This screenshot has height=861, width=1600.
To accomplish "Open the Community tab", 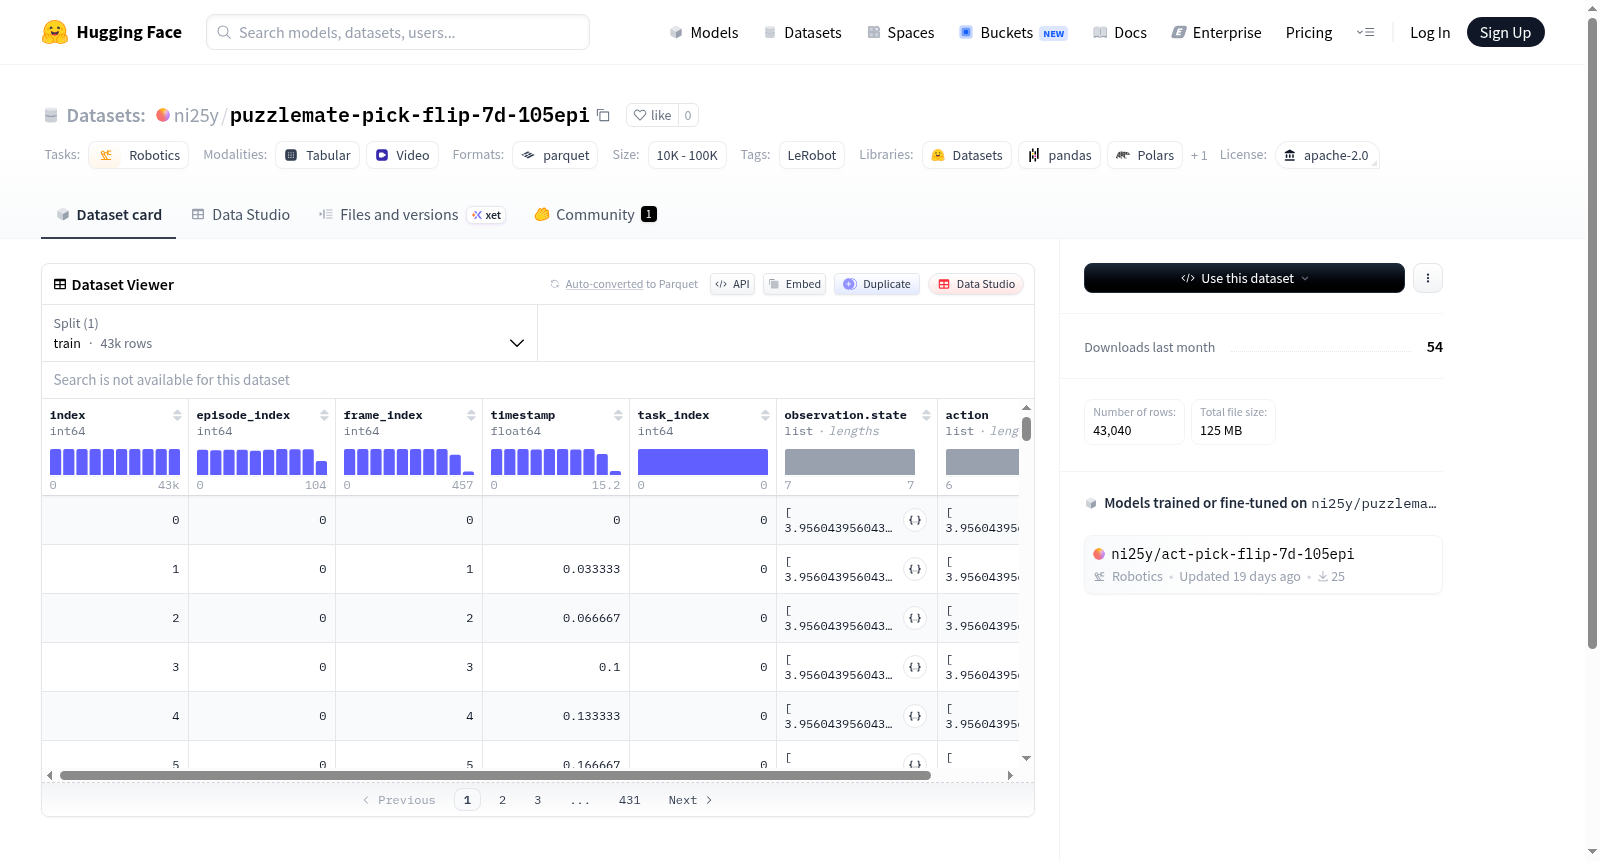I will [x=595, y=214].
